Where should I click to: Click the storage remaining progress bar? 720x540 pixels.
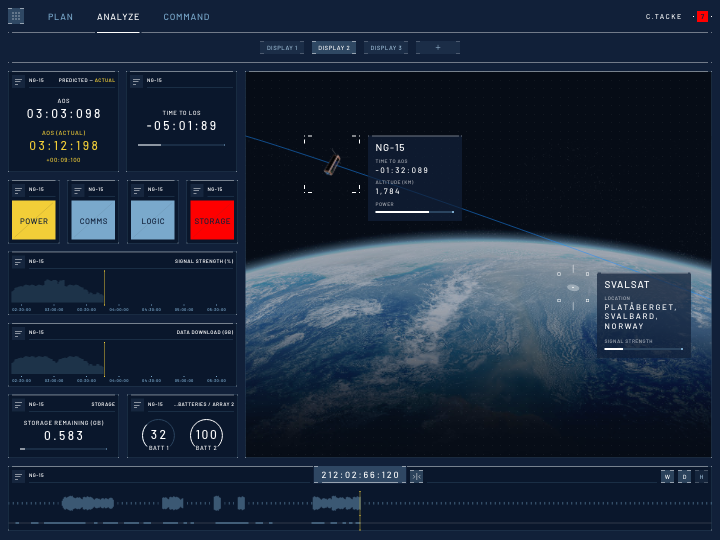(x=63, y=449)
